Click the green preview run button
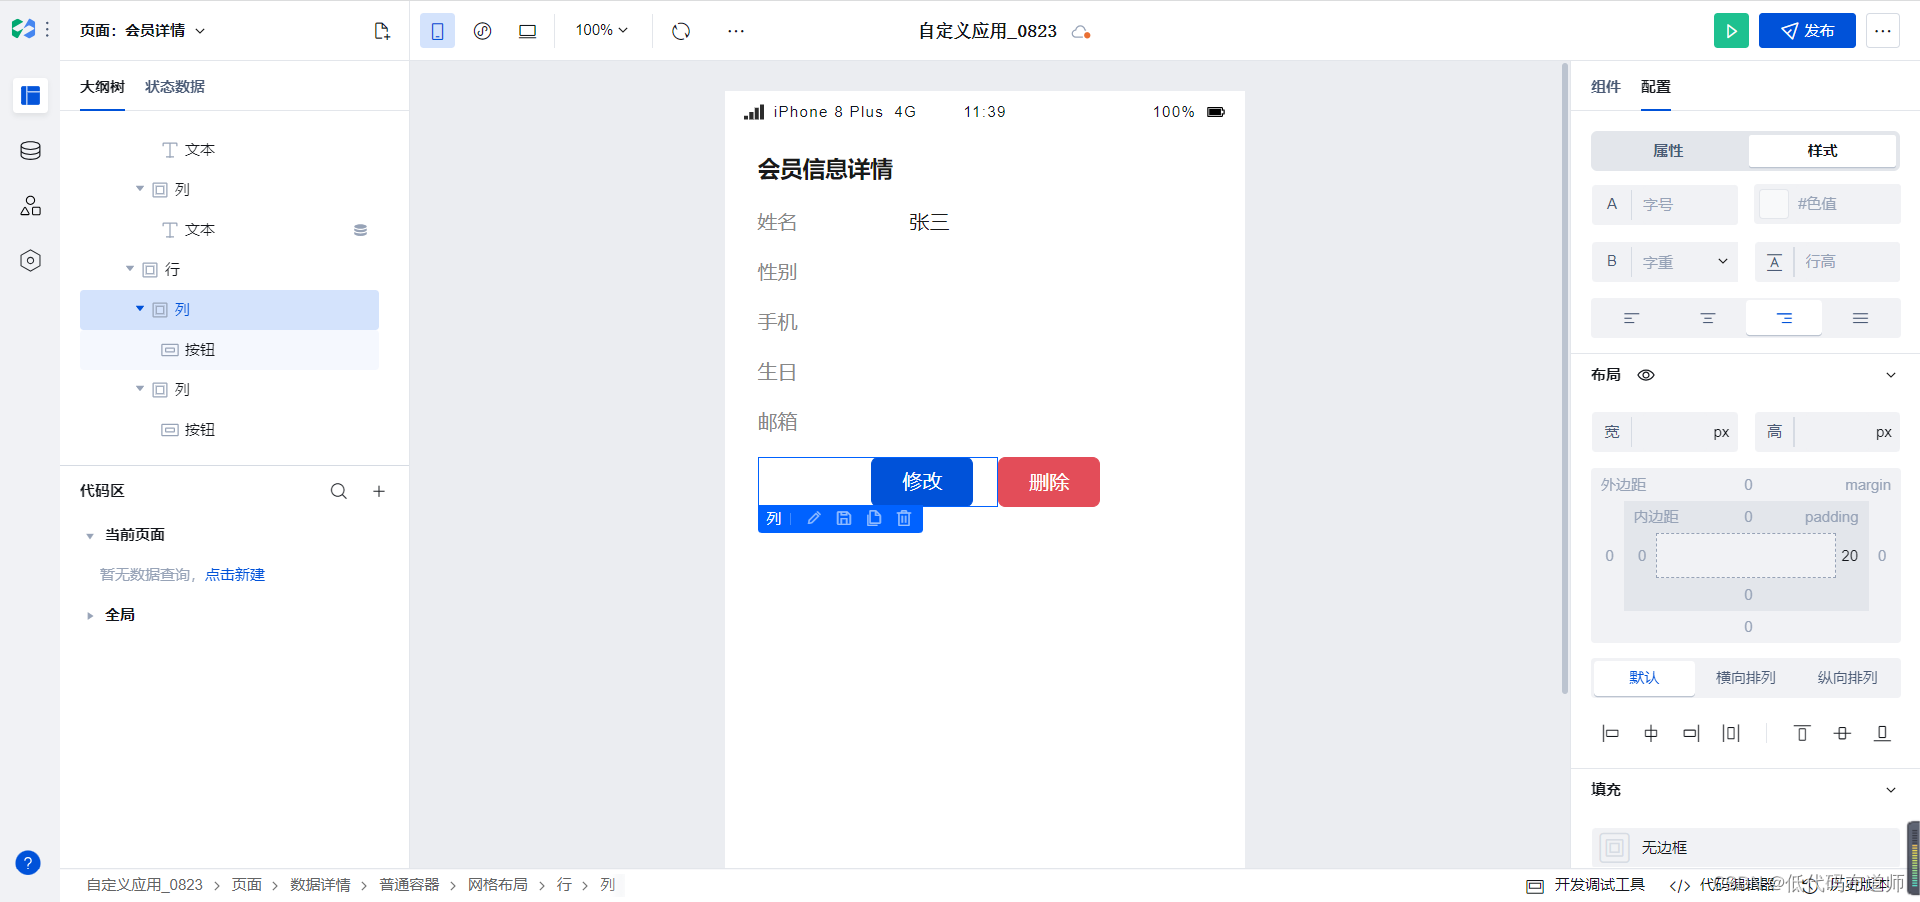The height and width of the screenshot is (902, 1920). [1731, 31]
